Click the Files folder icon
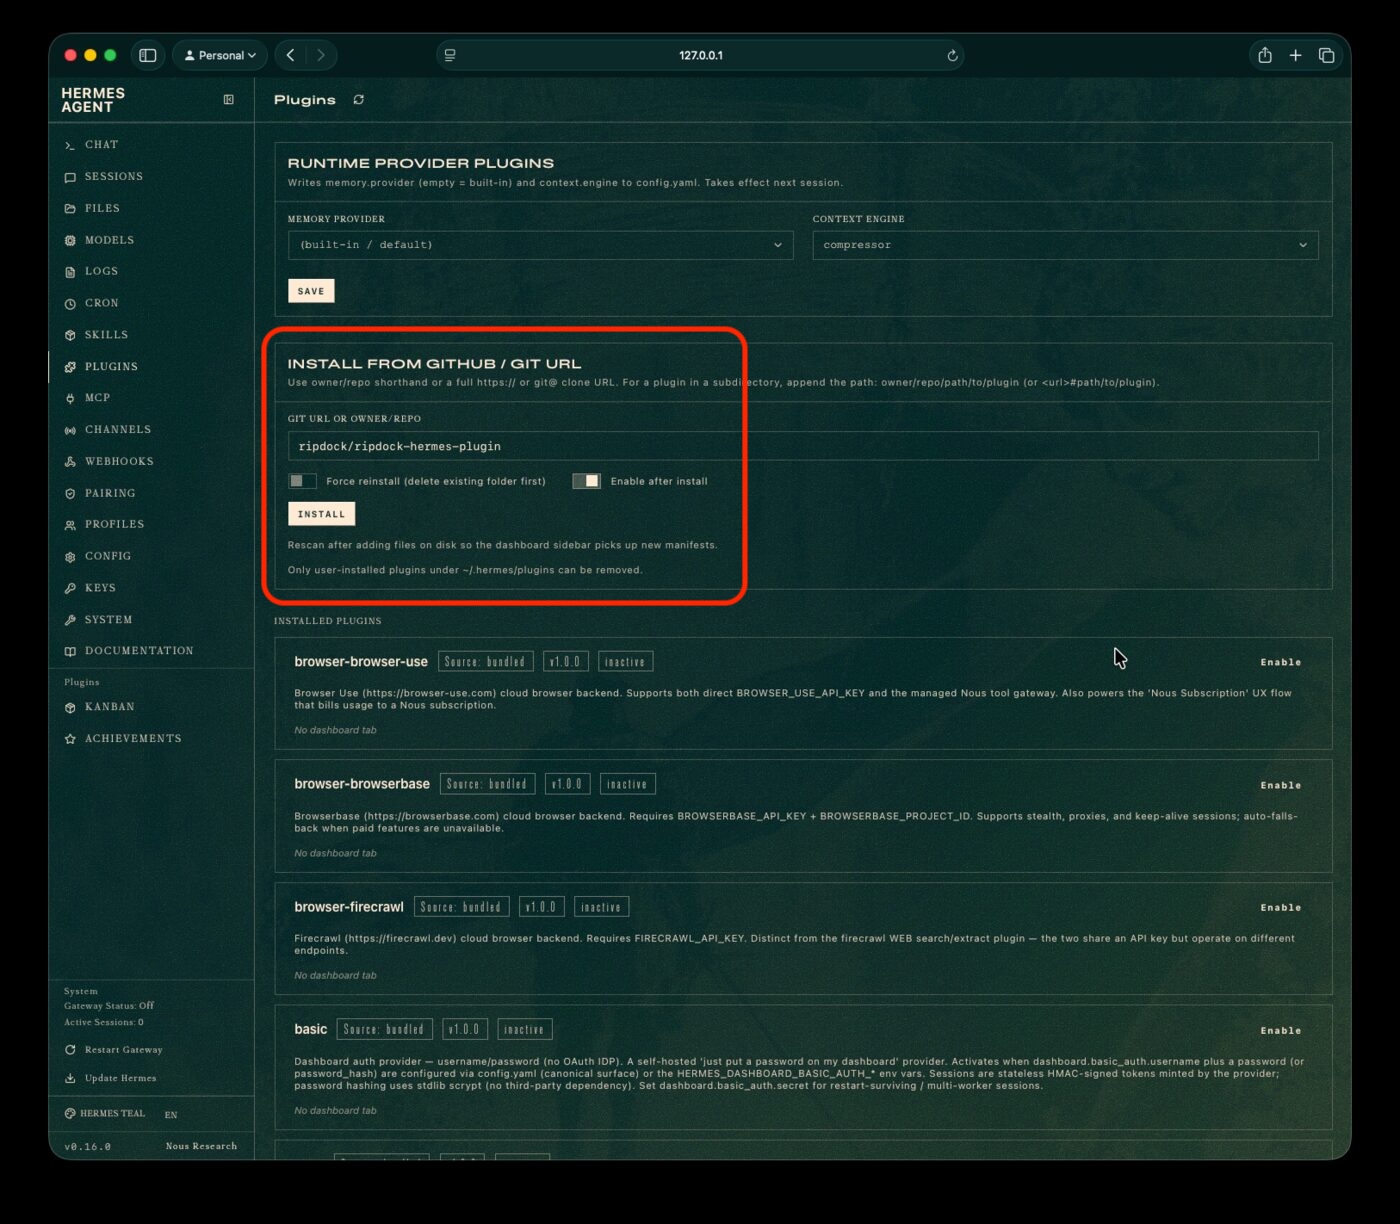Image resolution: width=1400 pixels, height=1224 pixels. click(x=70, y=209)
